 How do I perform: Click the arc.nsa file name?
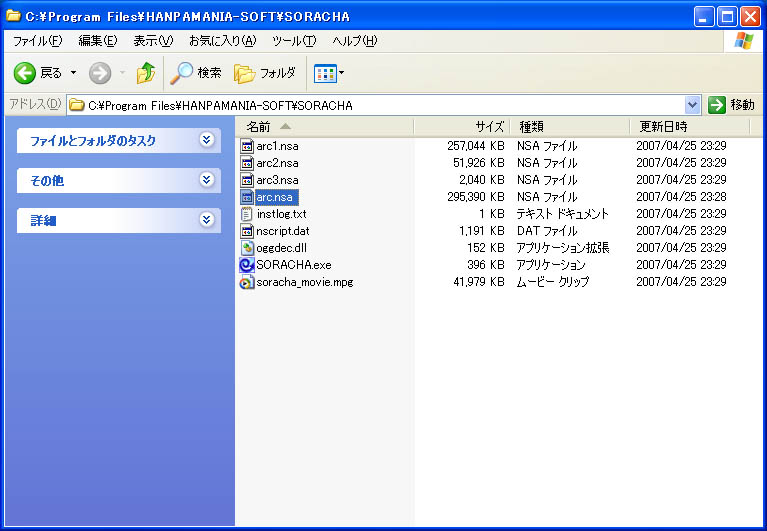click(274, 198)
